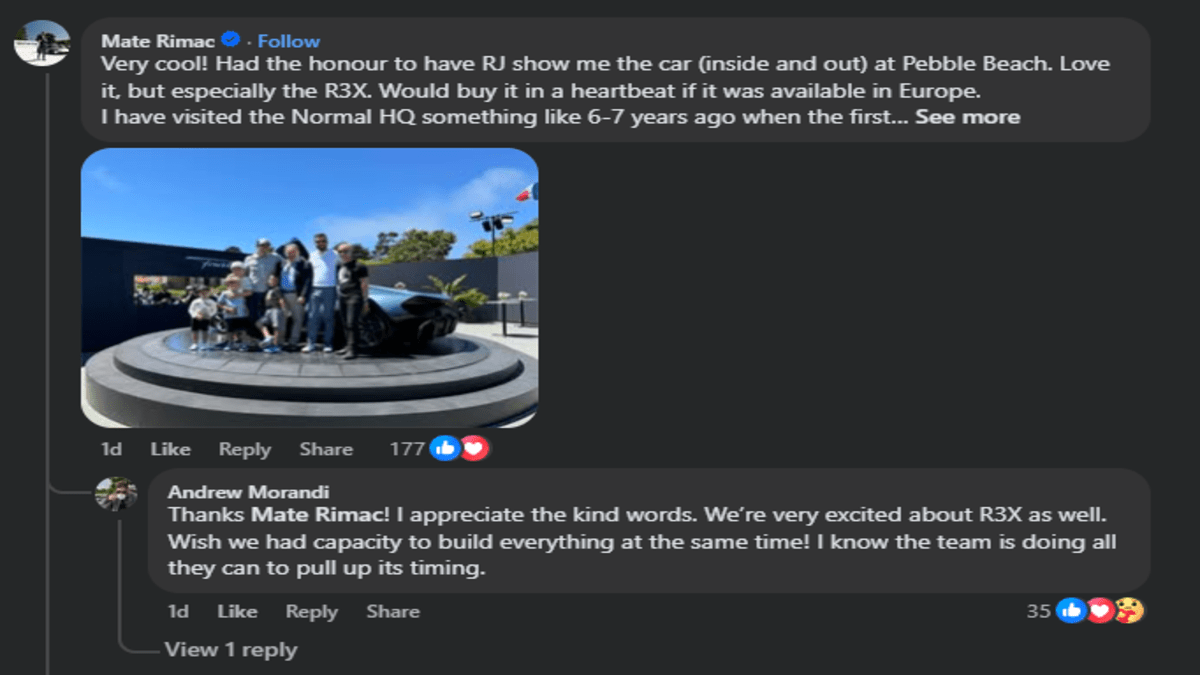1200x675 pixels.
Task: Click the blue thumbs-up reaction next to 177
Action: 445,449
